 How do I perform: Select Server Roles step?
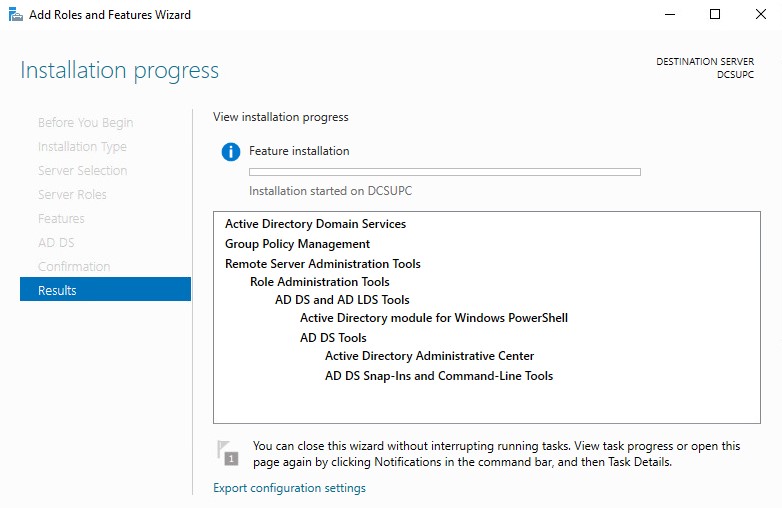click(x=72, y=194)
